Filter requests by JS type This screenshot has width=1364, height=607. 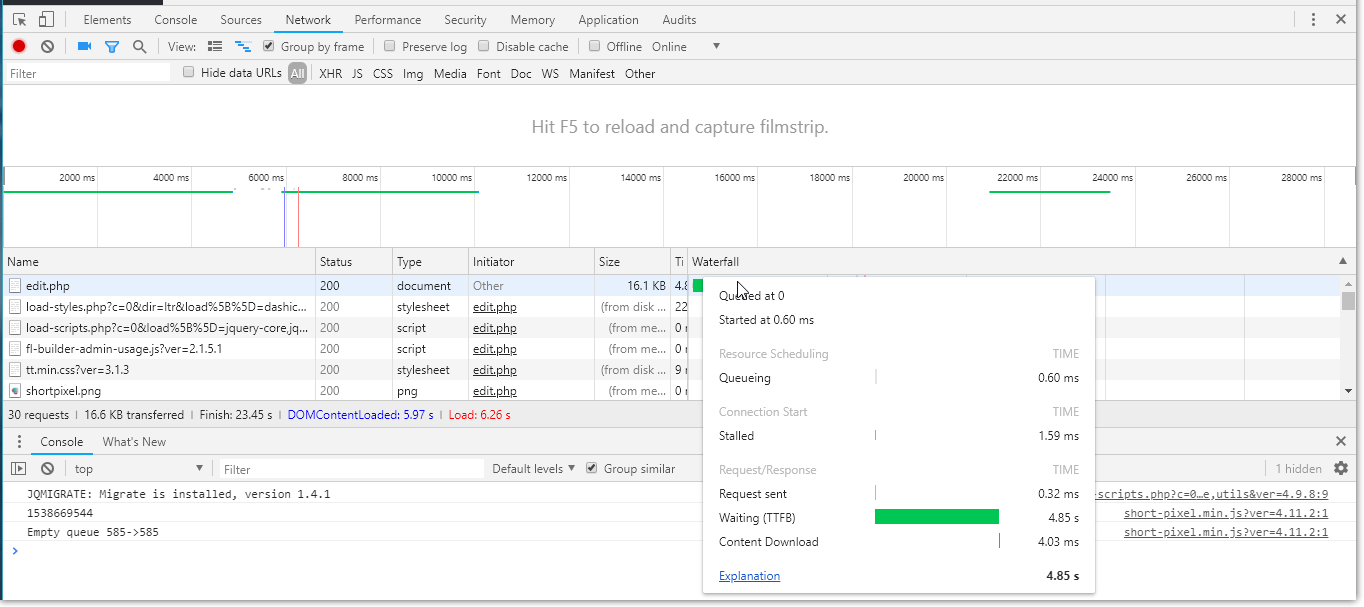[x=357, y=73]
